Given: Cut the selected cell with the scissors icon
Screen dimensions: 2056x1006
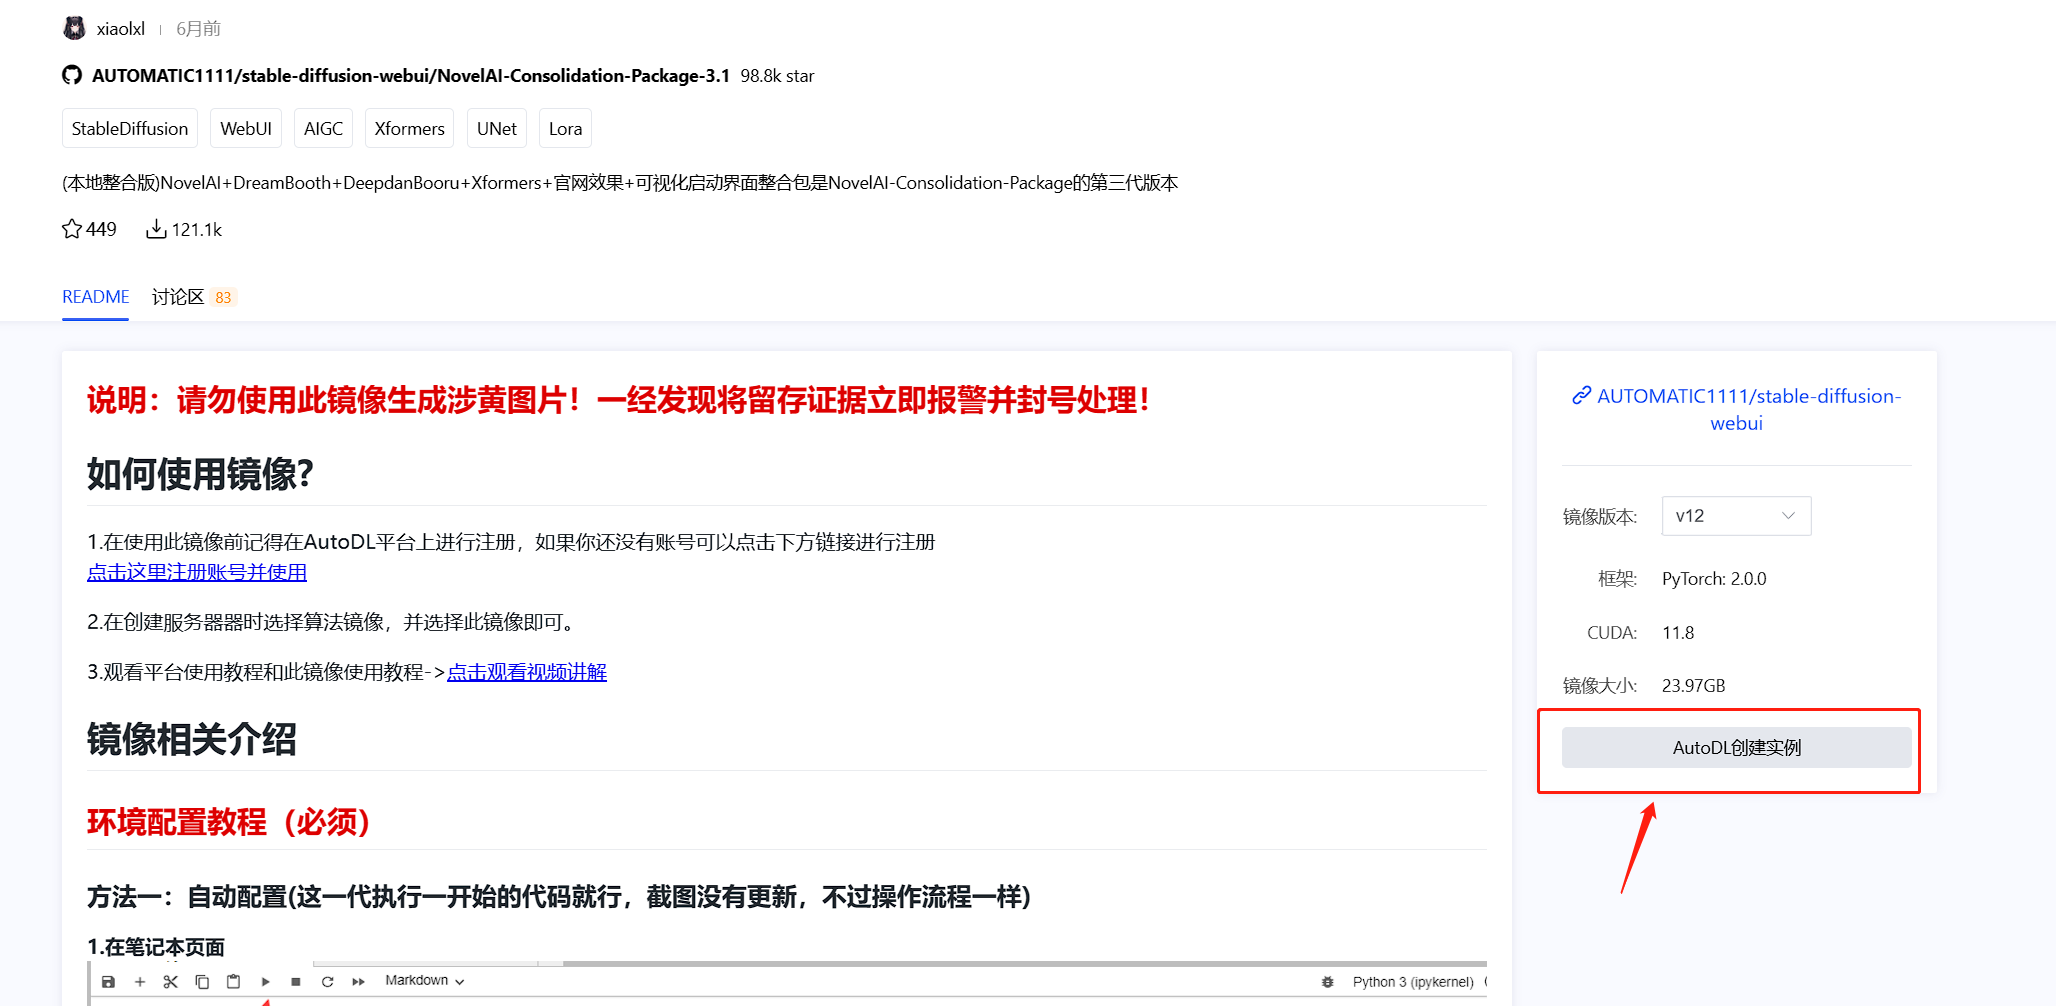Looking at the screenshot, I should coord(171,983).
